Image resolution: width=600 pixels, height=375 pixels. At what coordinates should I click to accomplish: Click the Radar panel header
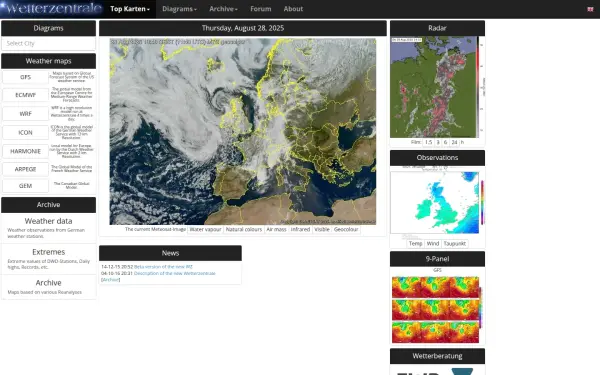click(437, 28)
